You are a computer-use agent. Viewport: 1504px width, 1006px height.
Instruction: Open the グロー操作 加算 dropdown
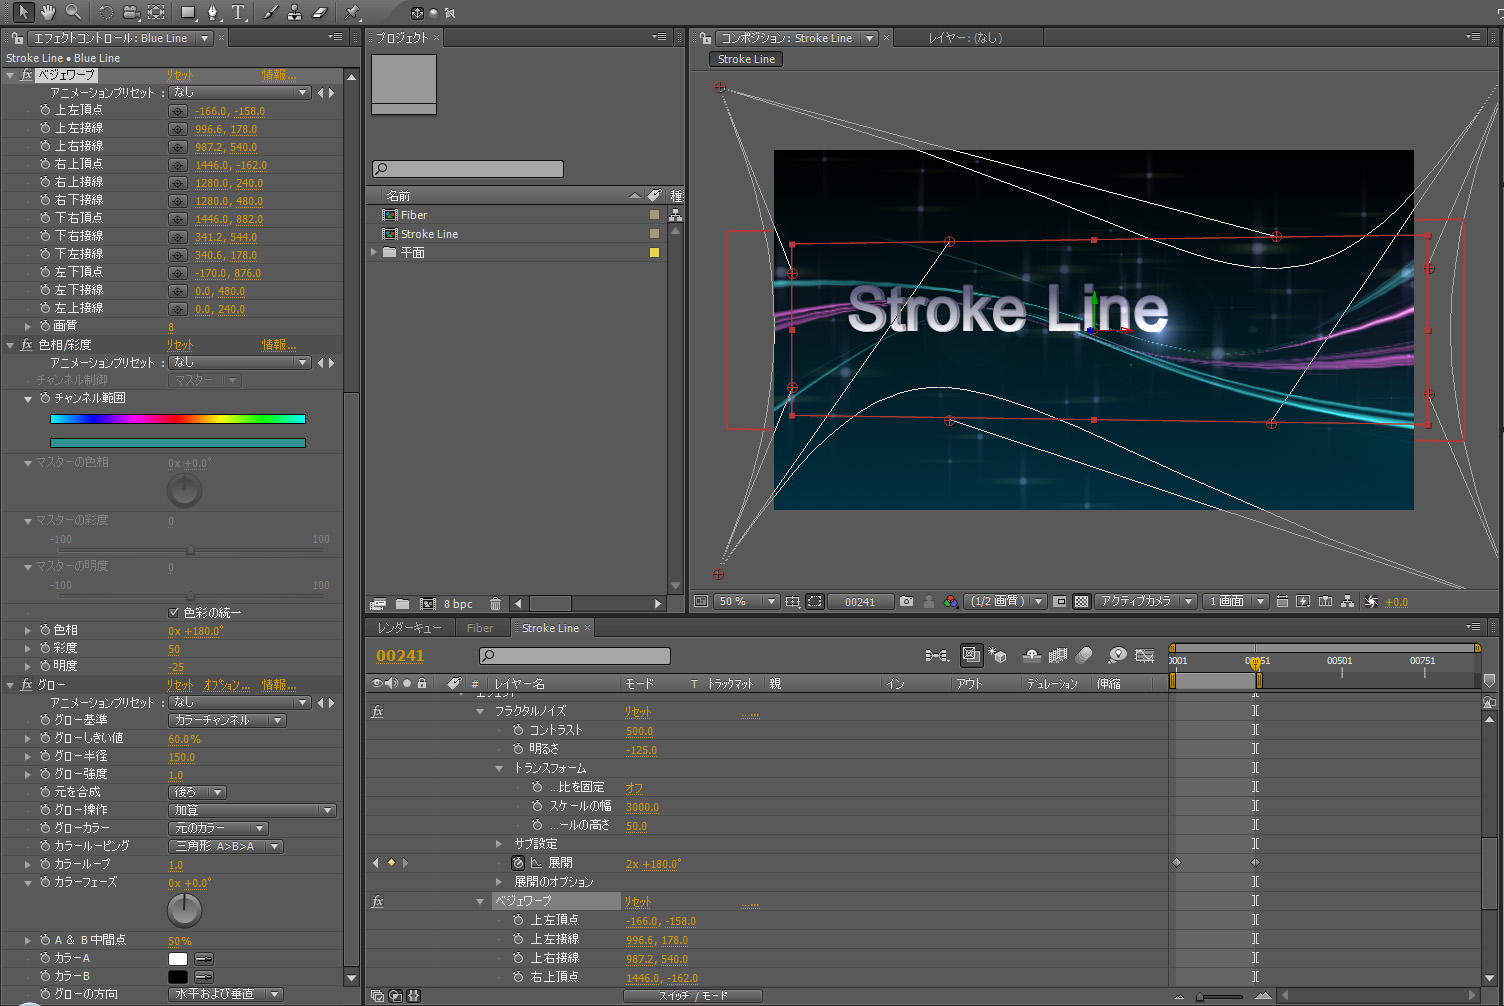coord(252,810)
